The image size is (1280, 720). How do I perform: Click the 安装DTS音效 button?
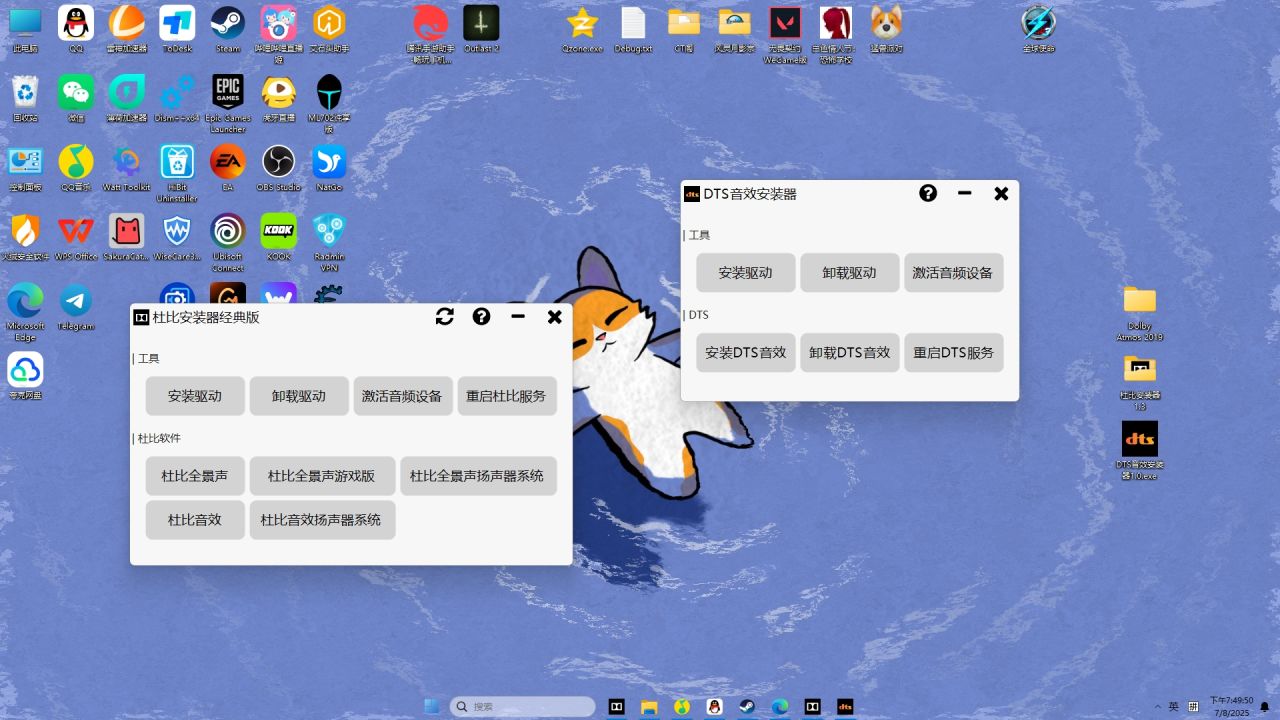(x=746, y=353)
